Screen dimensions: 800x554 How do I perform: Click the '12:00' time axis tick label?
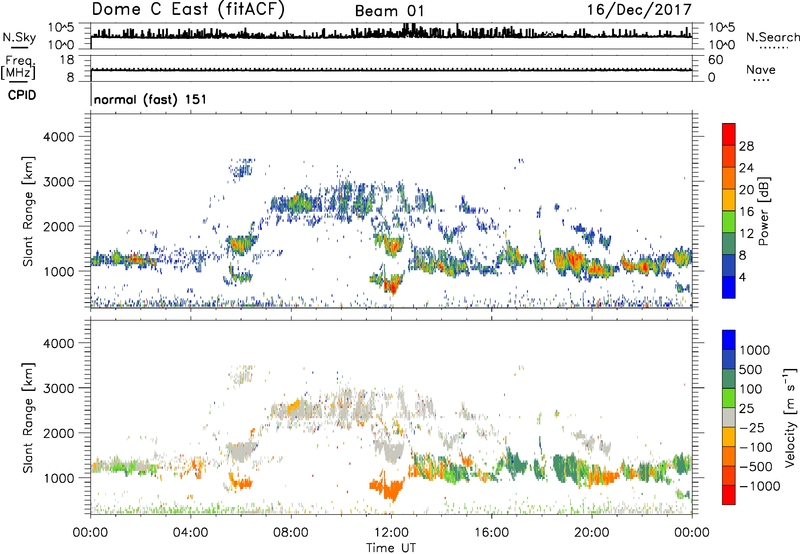[x=391, y=533]
